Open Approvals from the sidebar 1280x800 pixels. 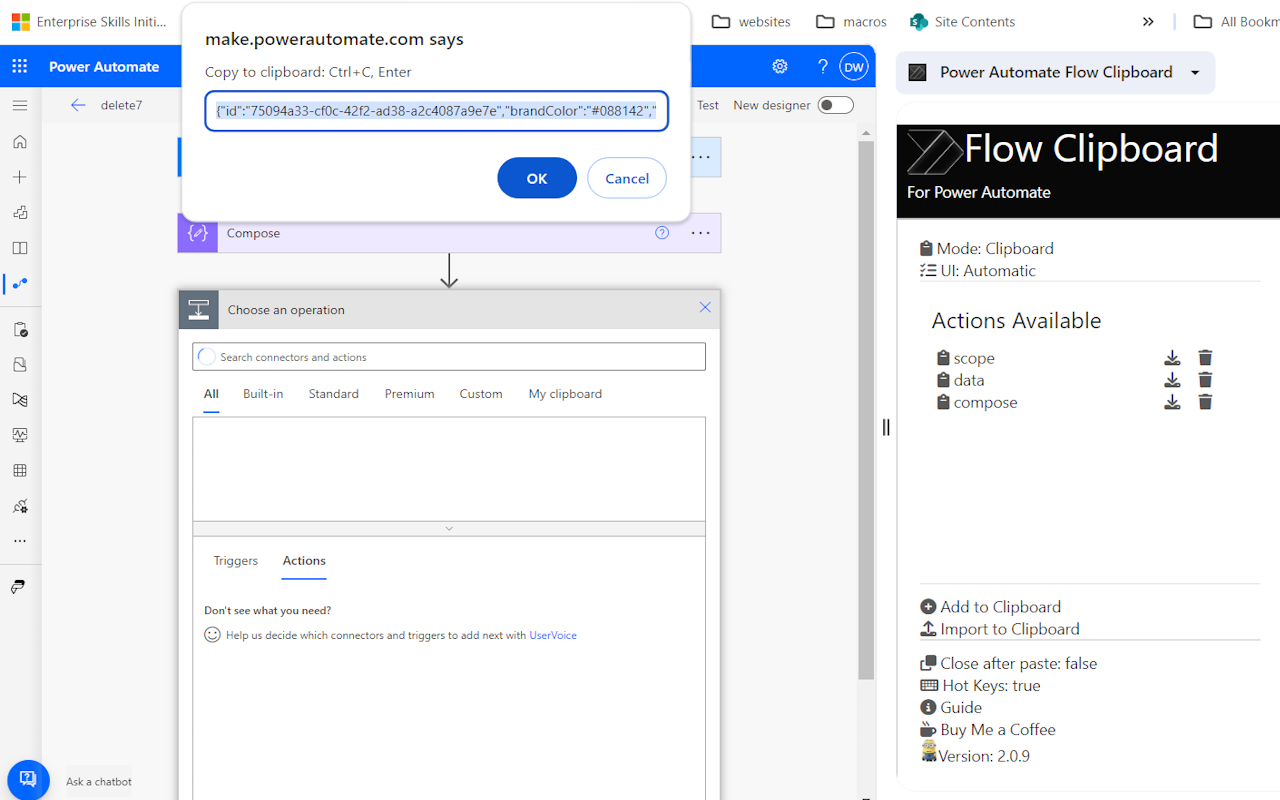(x=20, y=329)
